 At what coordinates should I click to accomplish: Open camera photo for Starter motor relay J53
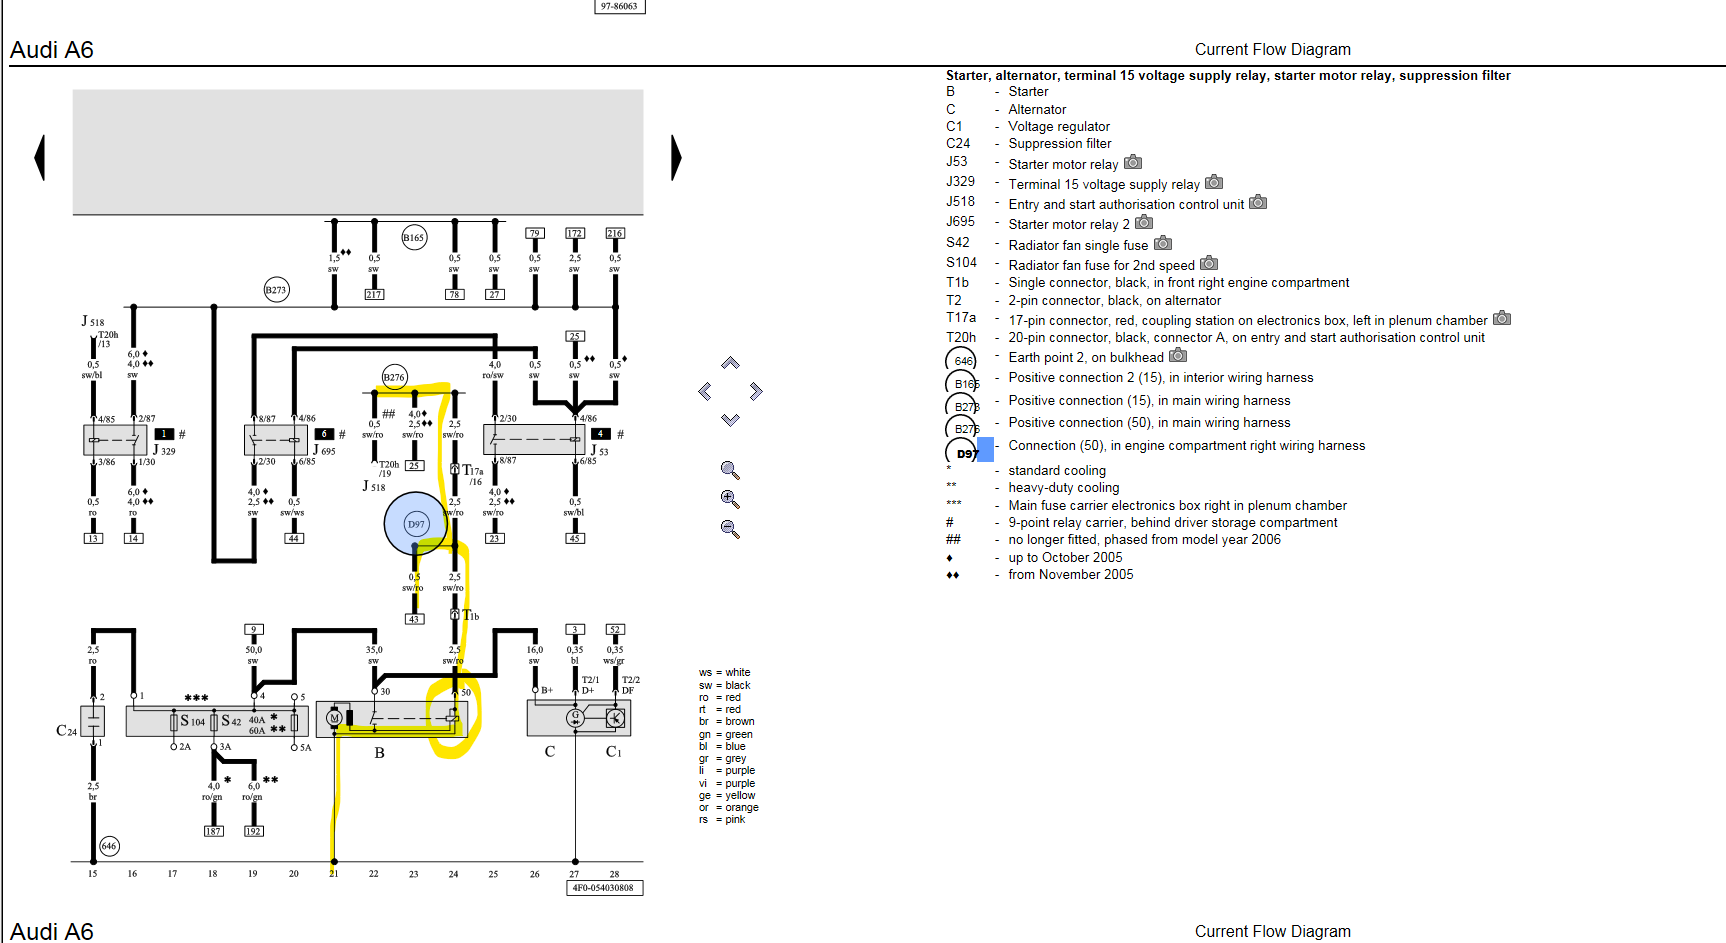click(1133, 163)
